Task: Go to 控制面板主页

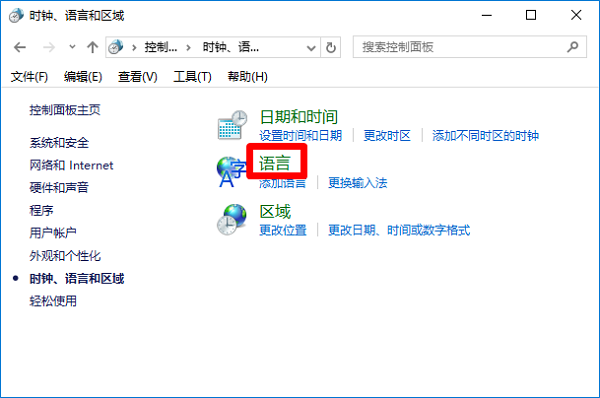Action: click(65, 110)
